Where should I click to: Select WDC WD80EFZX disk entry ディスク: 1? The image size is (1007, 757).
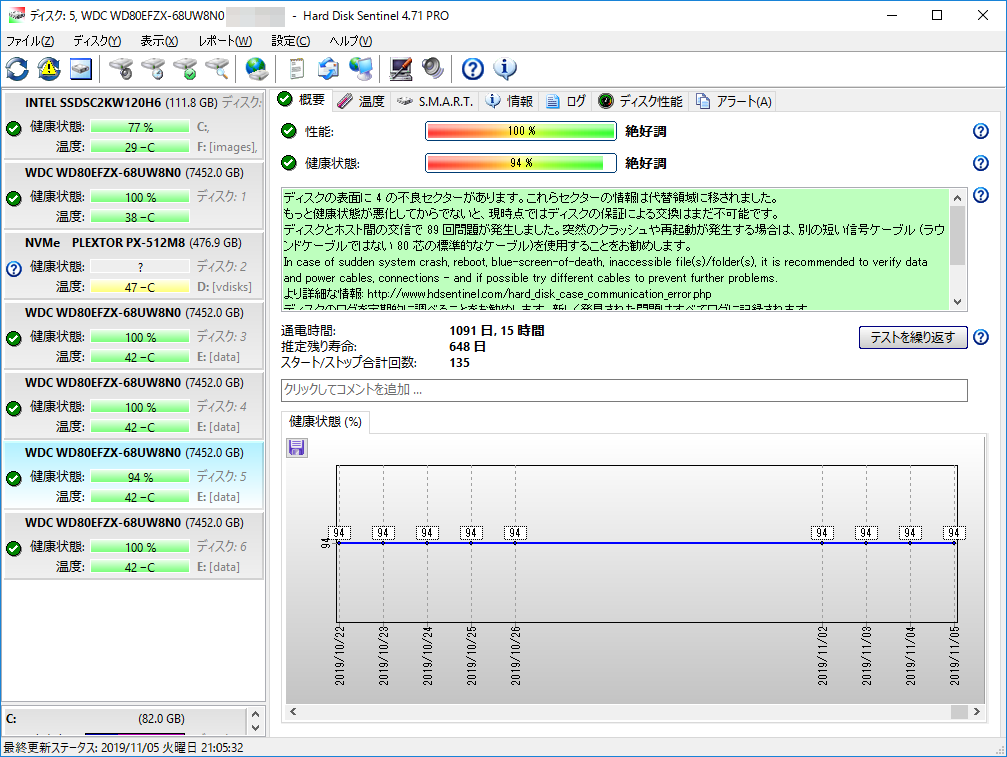click(x=134, y=196)
